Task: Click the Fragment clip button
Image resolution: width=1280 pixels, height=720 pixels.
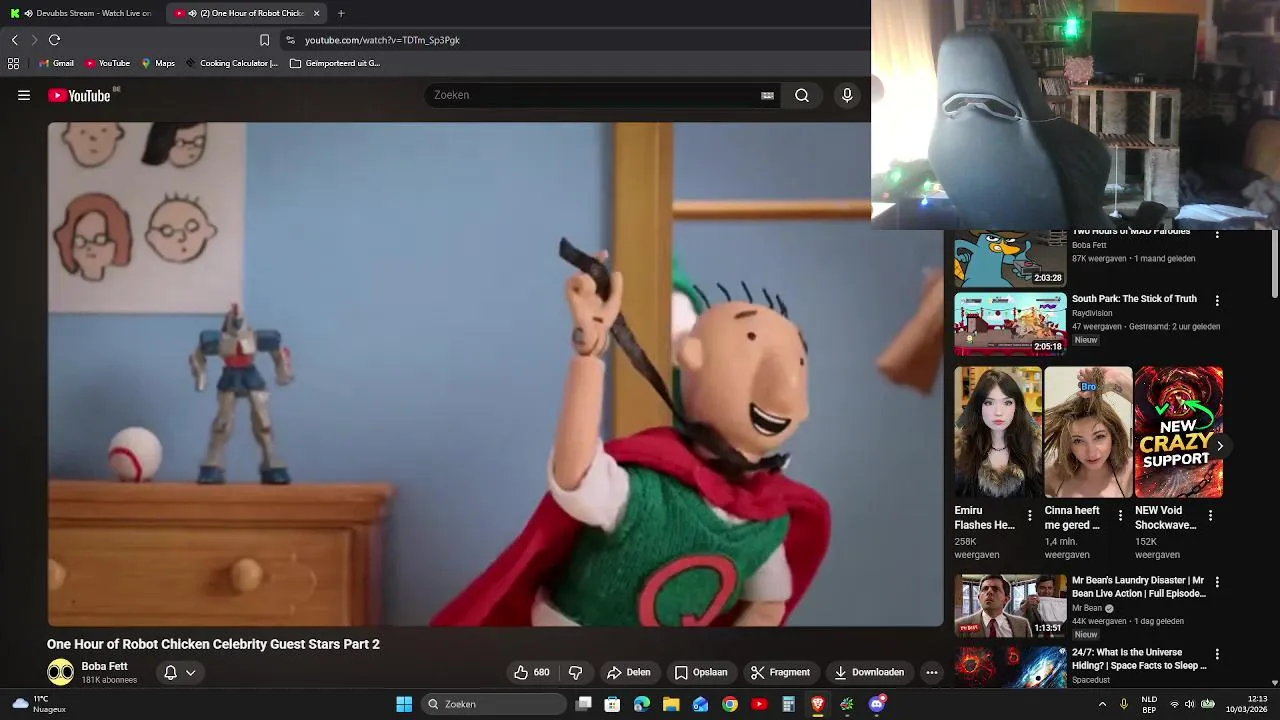Action: click(x=780, y=673)
